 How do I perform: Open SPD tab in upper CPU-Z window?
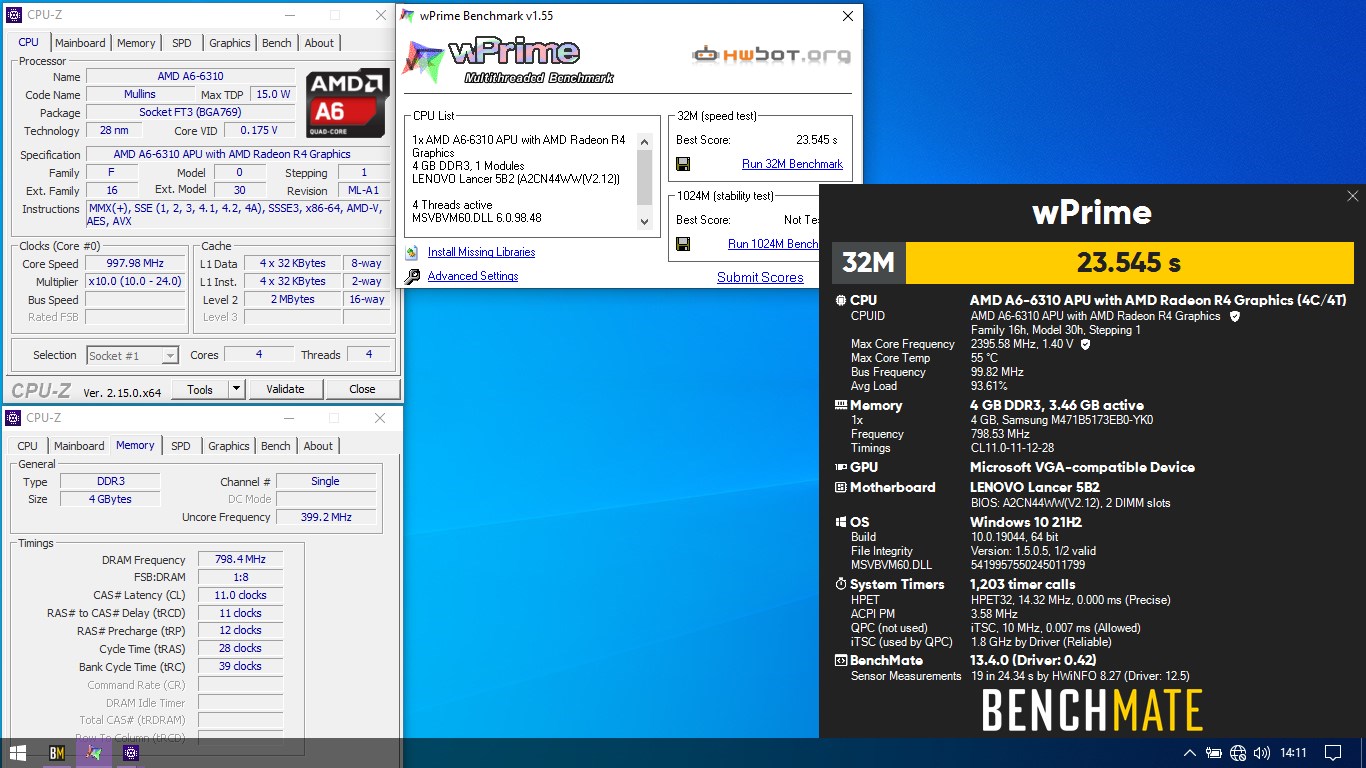182,43
